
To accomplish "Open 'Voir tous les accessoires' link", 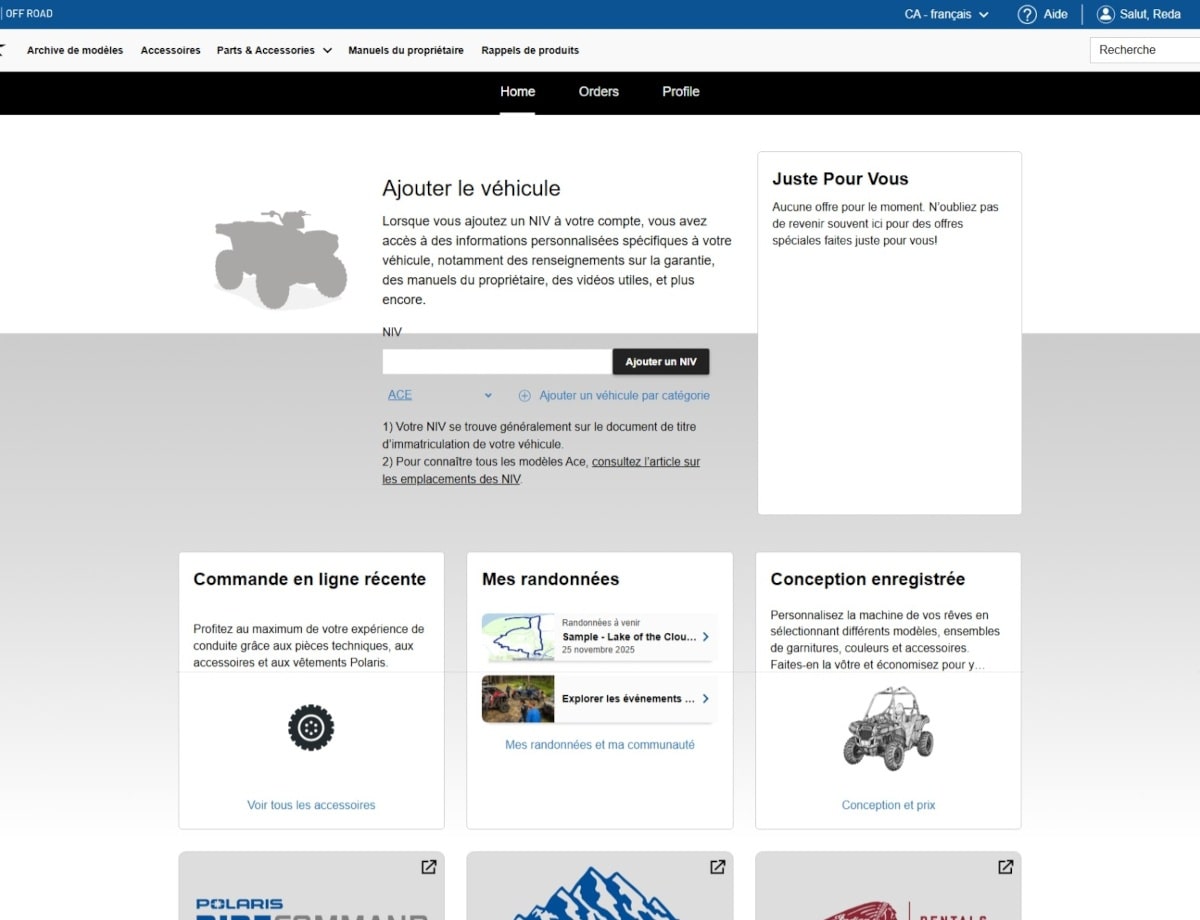I will (311, 804).
